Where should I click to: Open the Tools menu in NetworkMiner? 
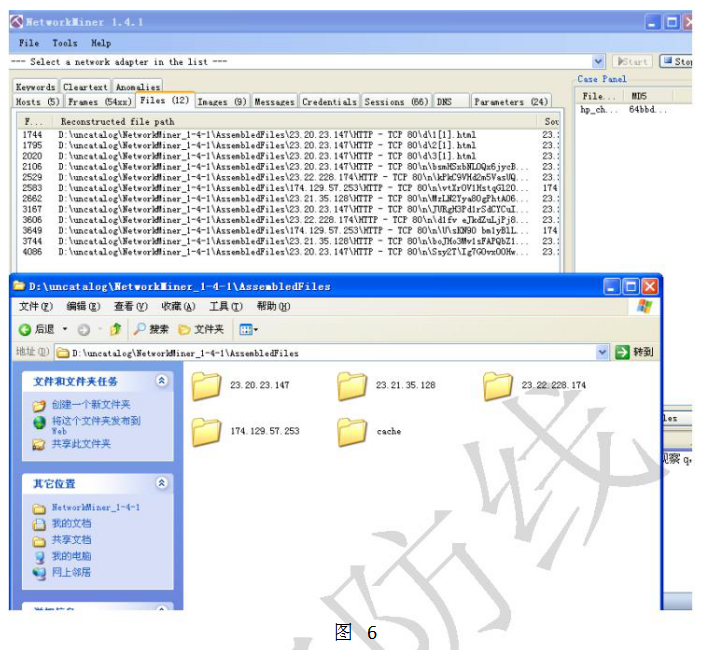point(64,43)
